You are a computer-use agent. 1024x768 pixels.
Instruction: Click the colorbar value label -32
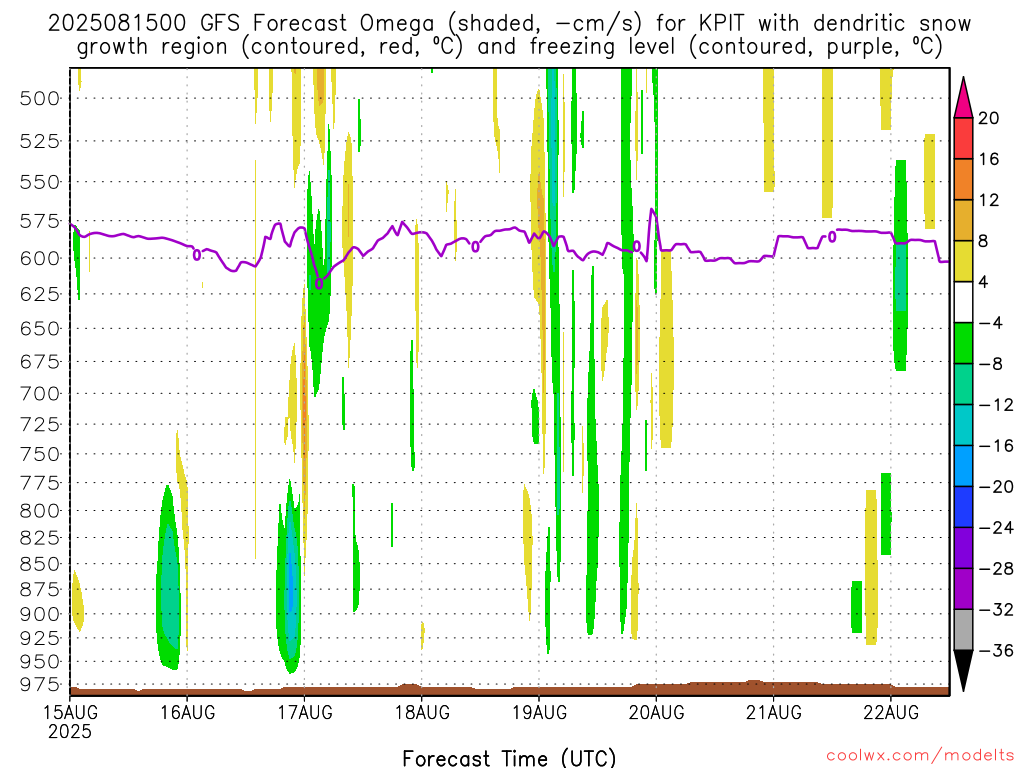coord(995,610)
